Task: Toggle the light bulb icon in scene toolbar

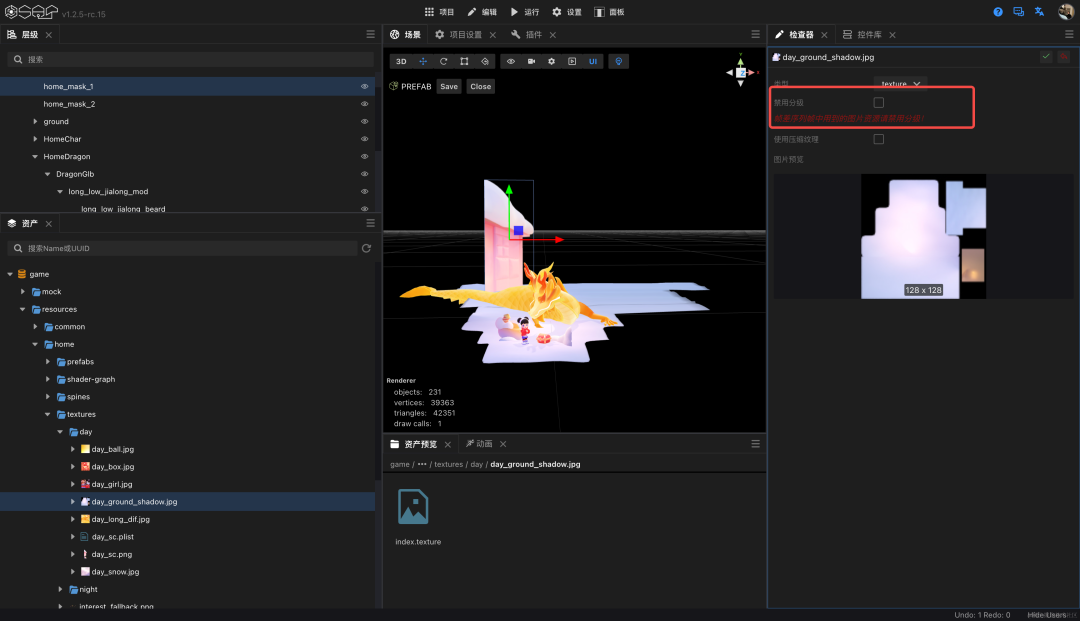Action: pyautogui.click(x=619, y=61)
